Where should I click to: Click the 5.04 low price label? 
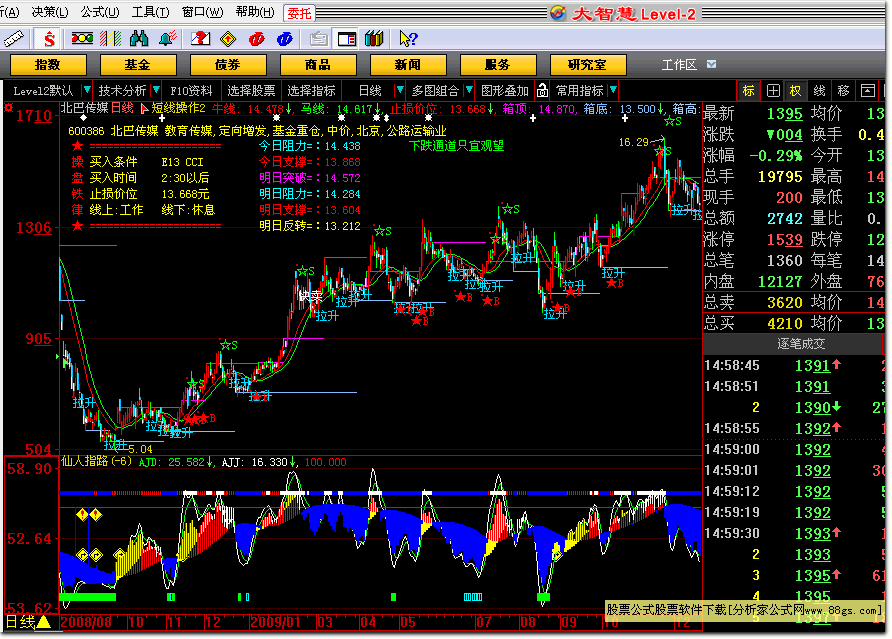[x=141, y=450]
